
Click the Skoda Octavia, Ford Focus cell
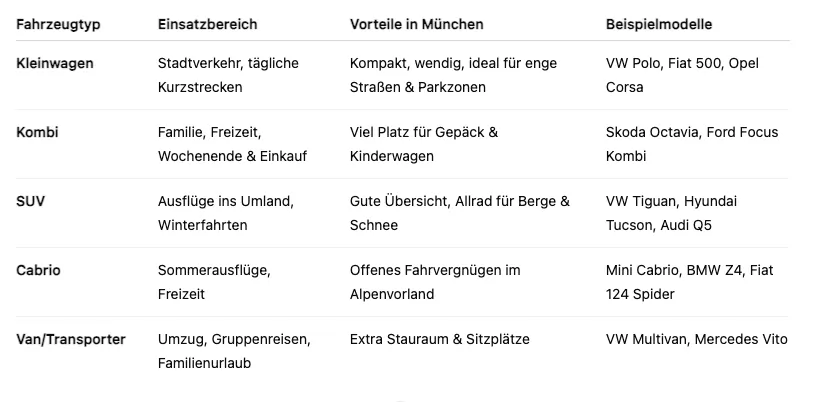click(691, 144)
